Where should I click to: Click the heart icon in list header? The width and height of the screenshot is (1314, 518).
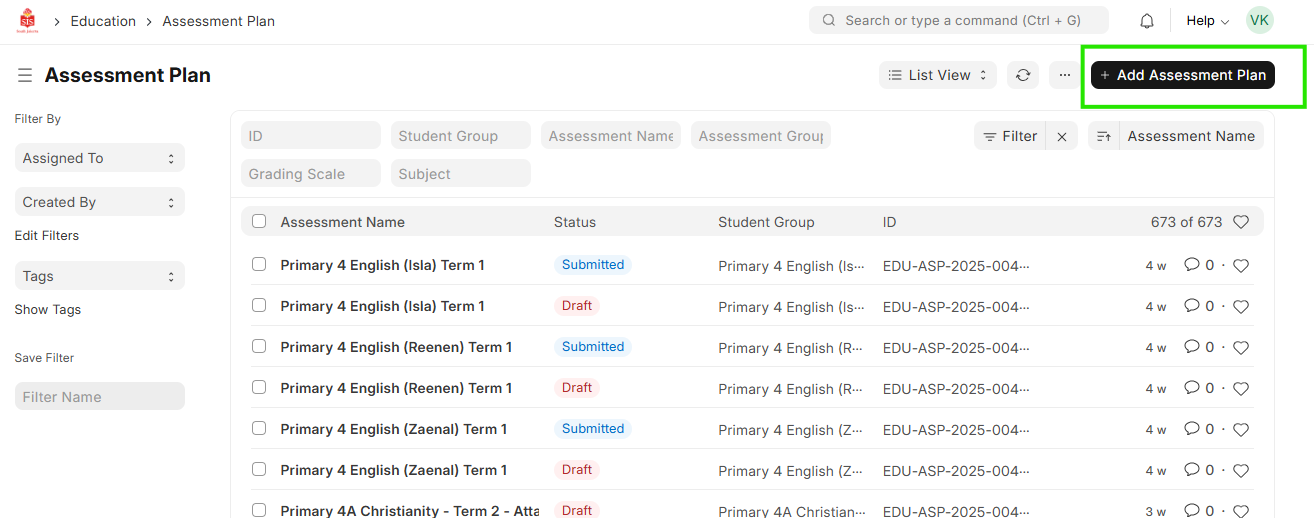(1241, 222)
